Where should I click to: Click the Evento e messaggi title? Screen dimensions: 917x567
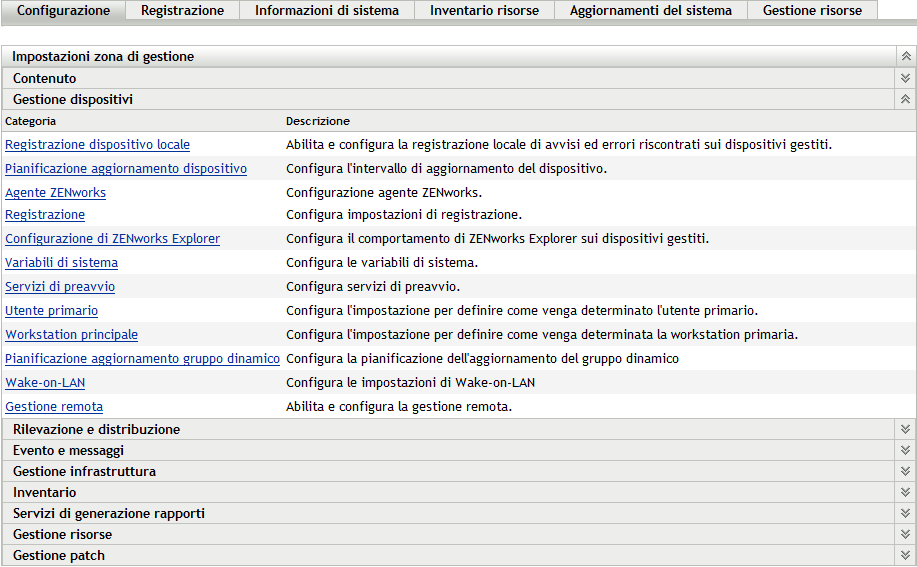tap(68, 450)
